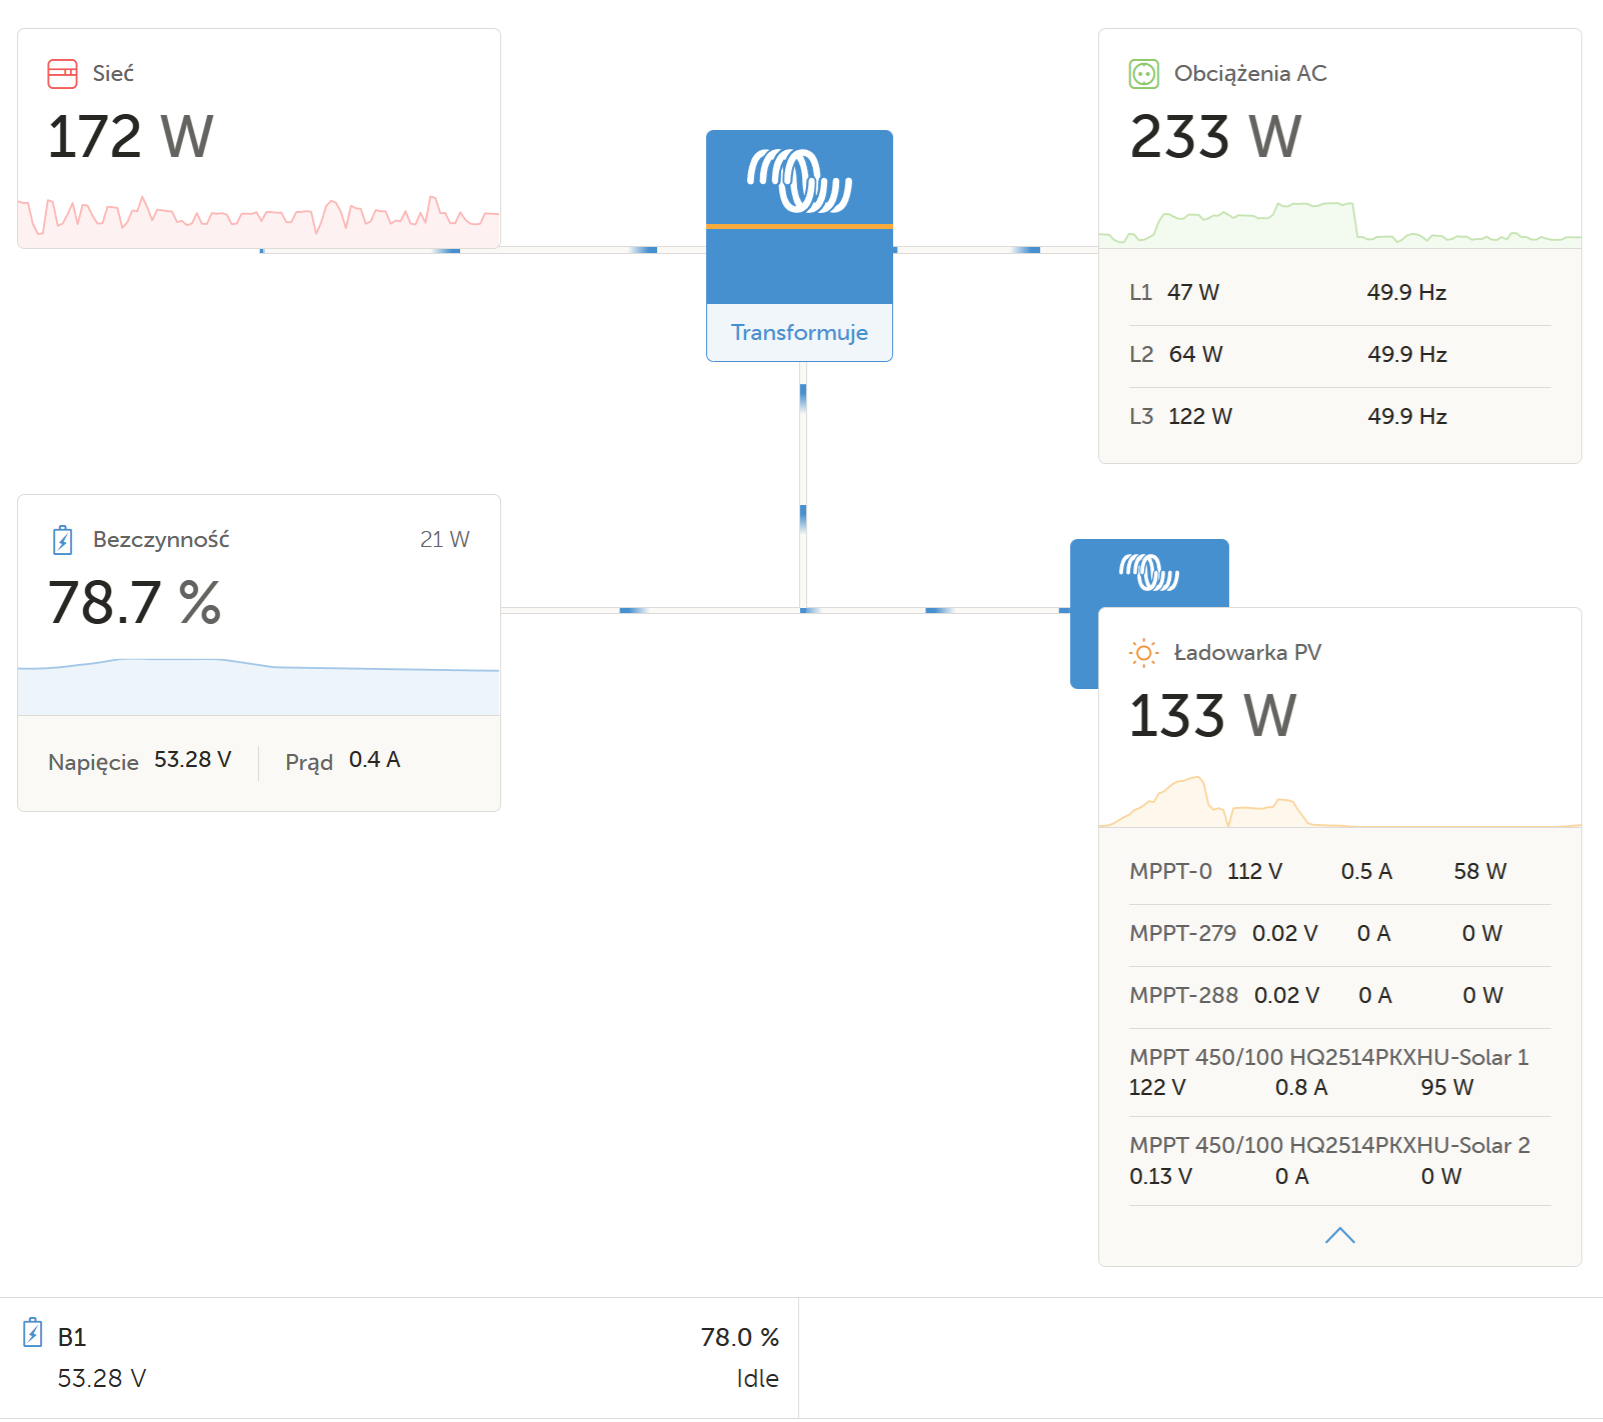Open the Sieć 172 W grid card

(x=259, y=138)
